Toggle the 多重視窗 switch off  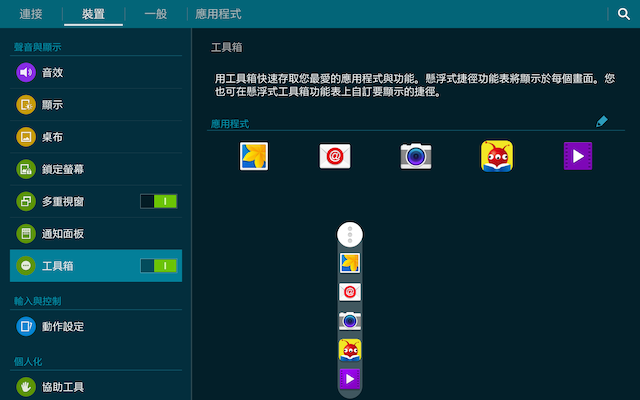tap(158, 201)
